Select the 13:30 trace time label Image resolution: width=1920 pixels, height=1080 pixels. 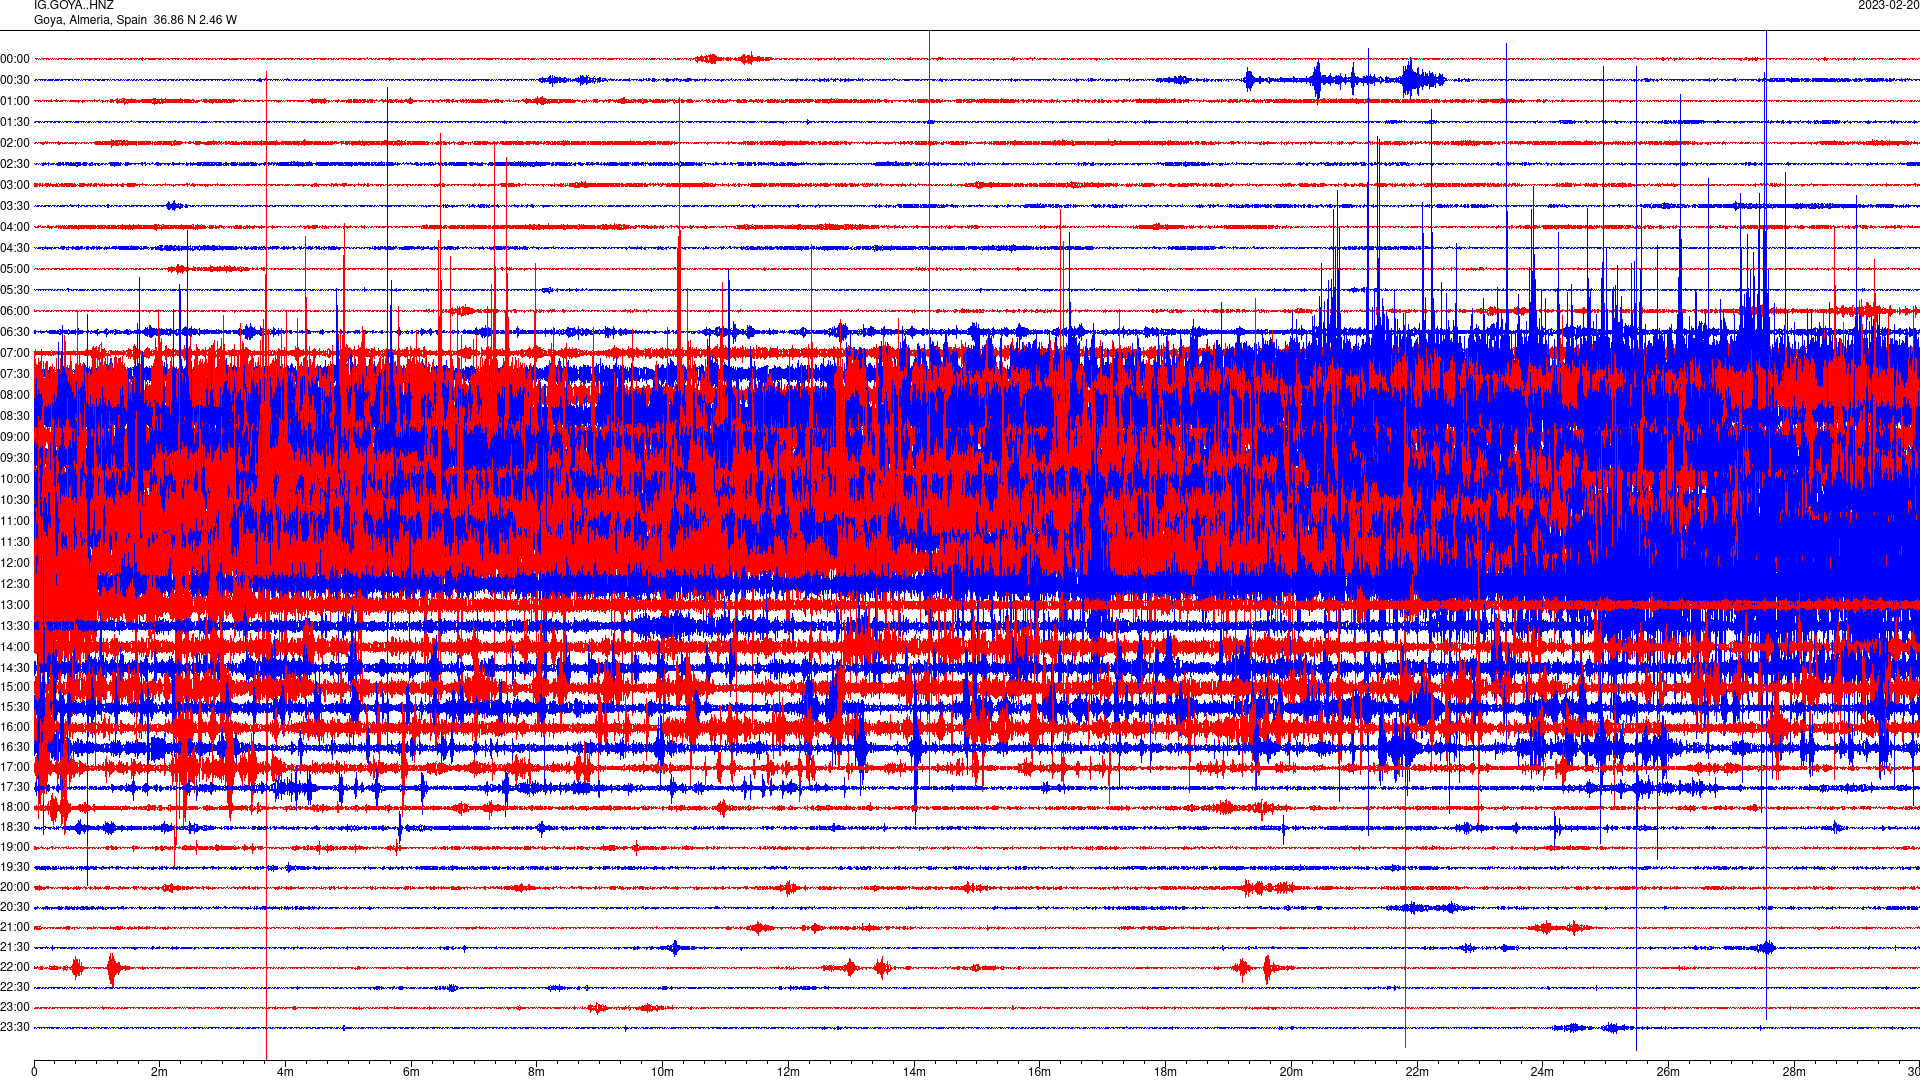15,626
